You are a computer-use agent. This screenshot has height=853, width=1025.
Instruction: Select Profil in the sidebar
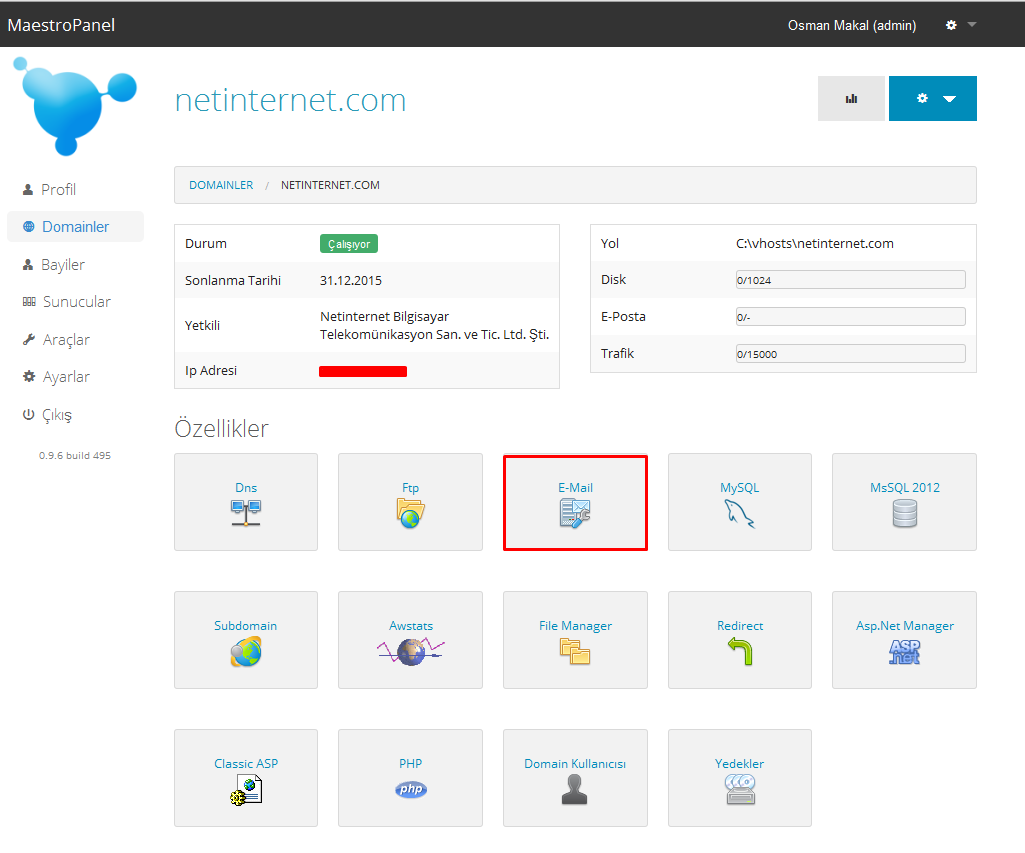(58, 190)
